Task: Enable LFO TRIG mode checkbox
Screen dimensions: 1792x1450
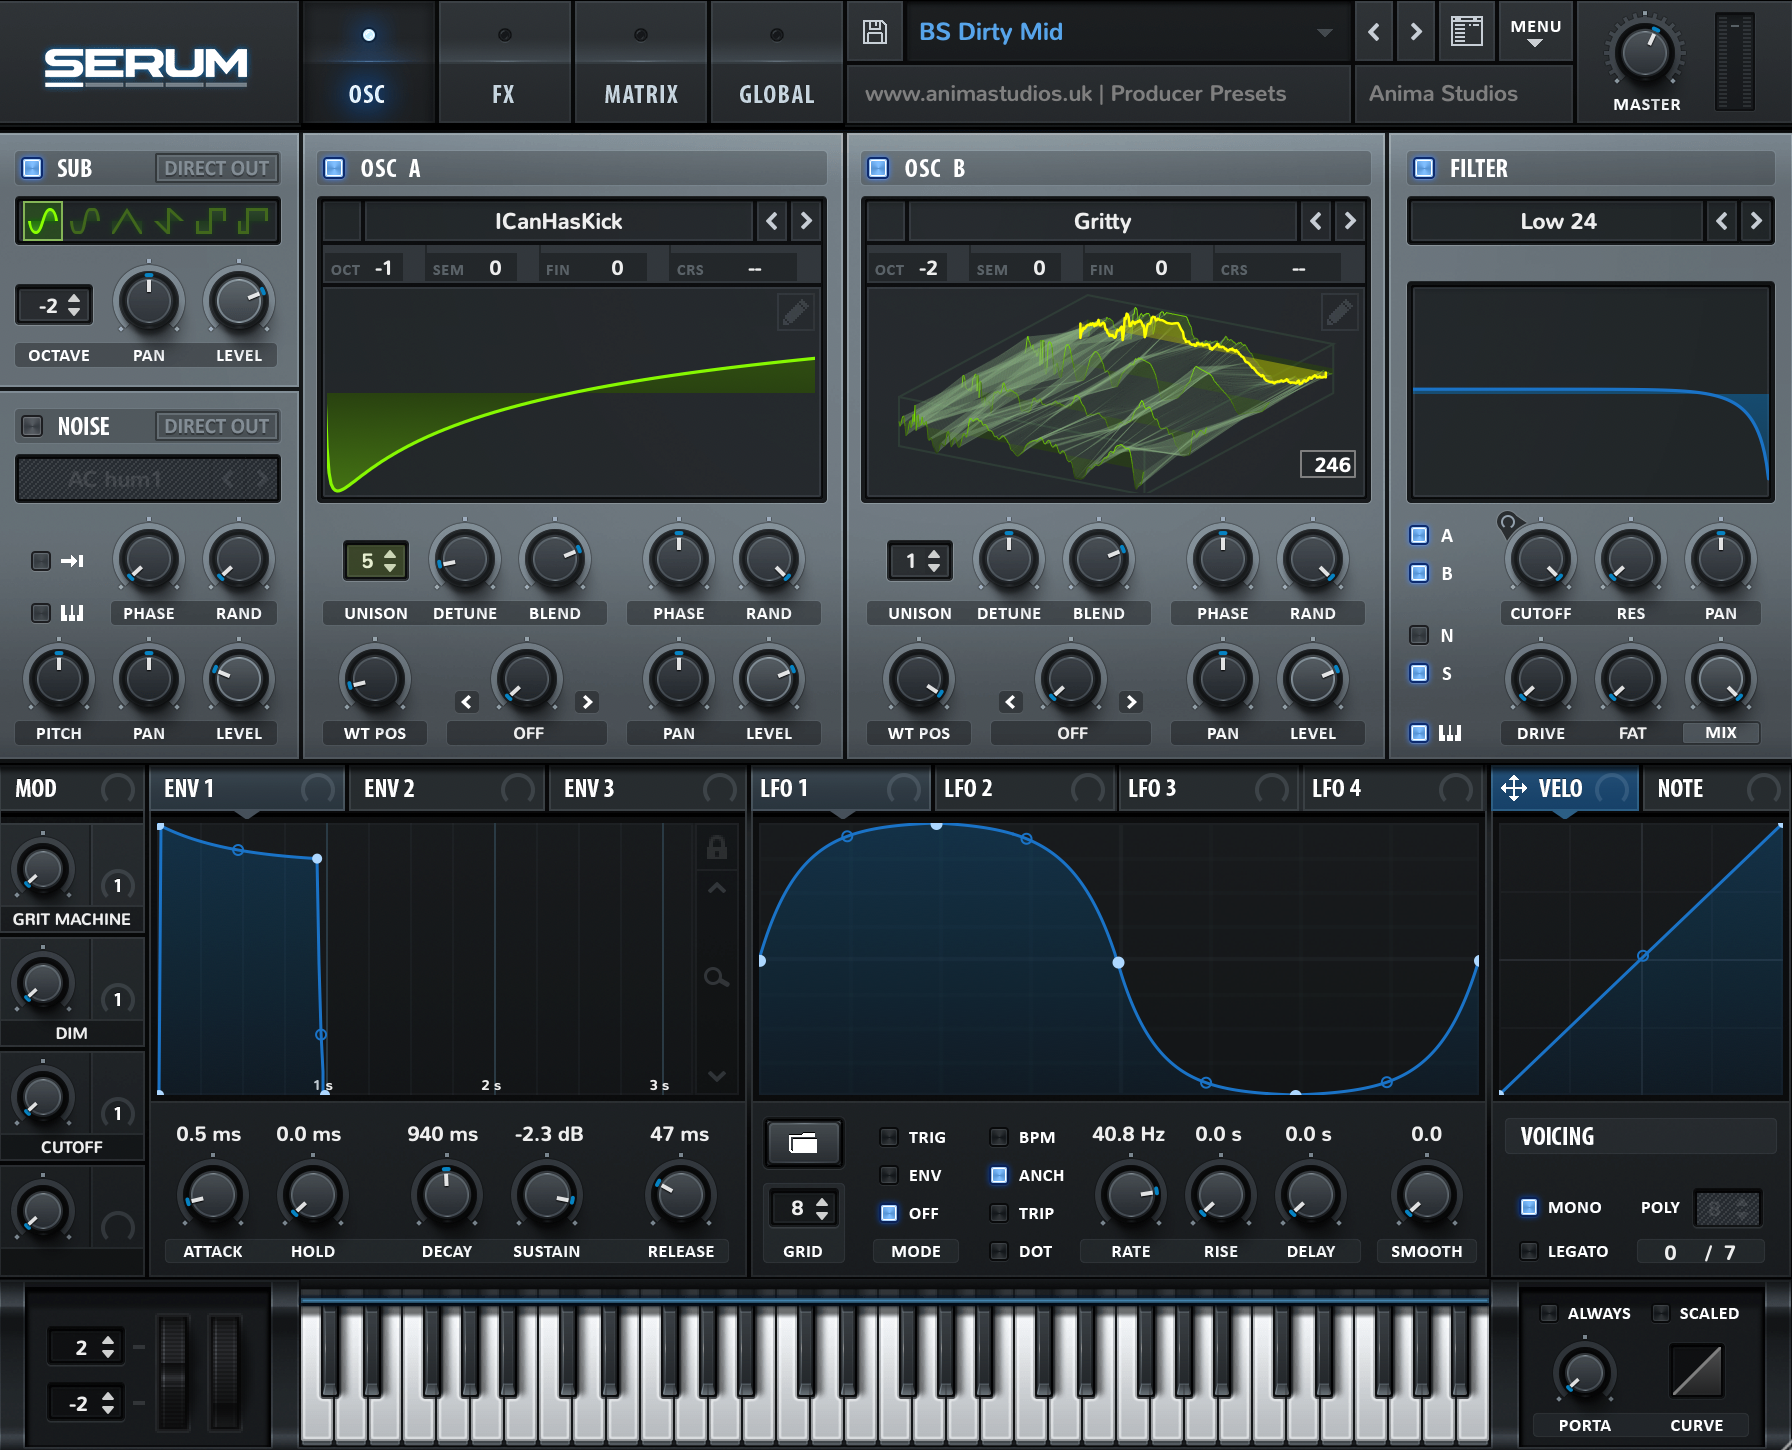Action: pyautogui.click(x=889, y=1137)
